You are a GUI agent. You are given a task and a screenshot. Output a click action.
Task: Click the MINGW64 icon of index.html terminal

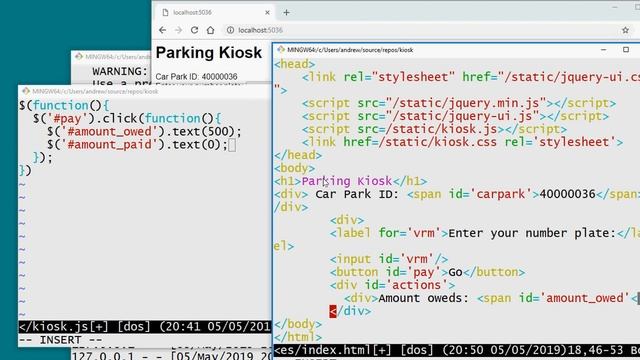click(280, 49)
